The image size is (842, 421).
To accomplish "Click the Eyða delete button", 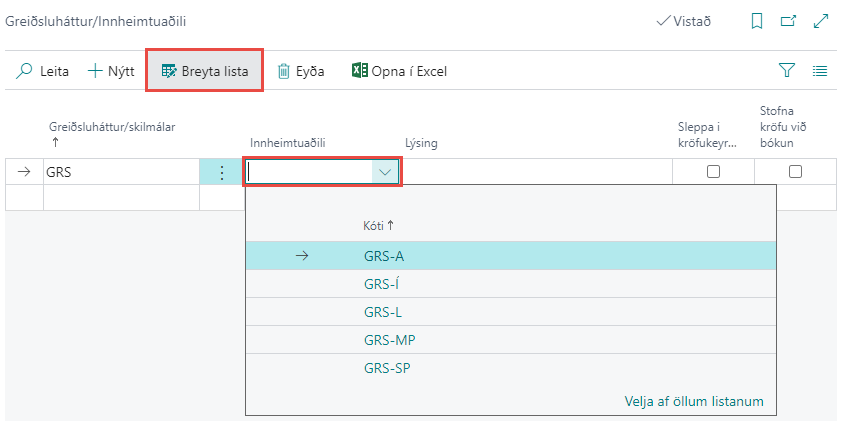I will coord(300,71).
